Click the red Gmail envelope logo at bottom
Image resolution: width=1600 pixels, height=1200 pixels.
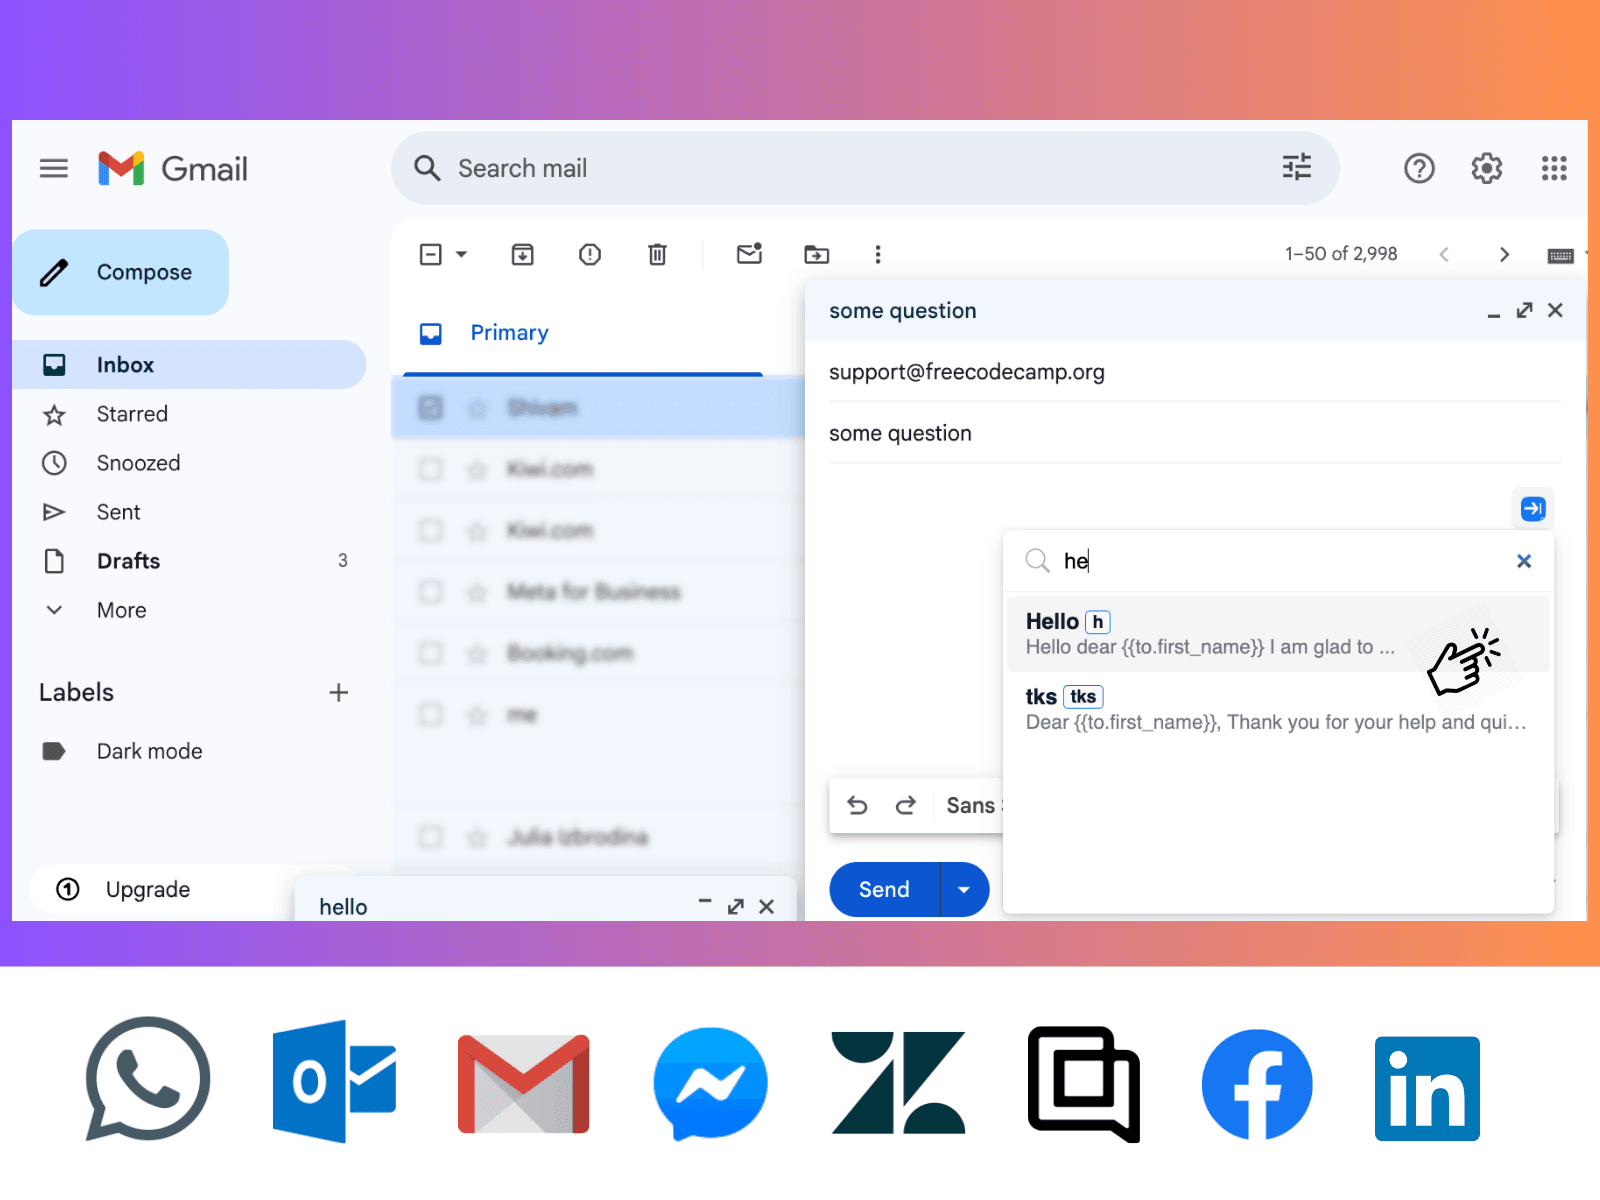pos(523,1084)
